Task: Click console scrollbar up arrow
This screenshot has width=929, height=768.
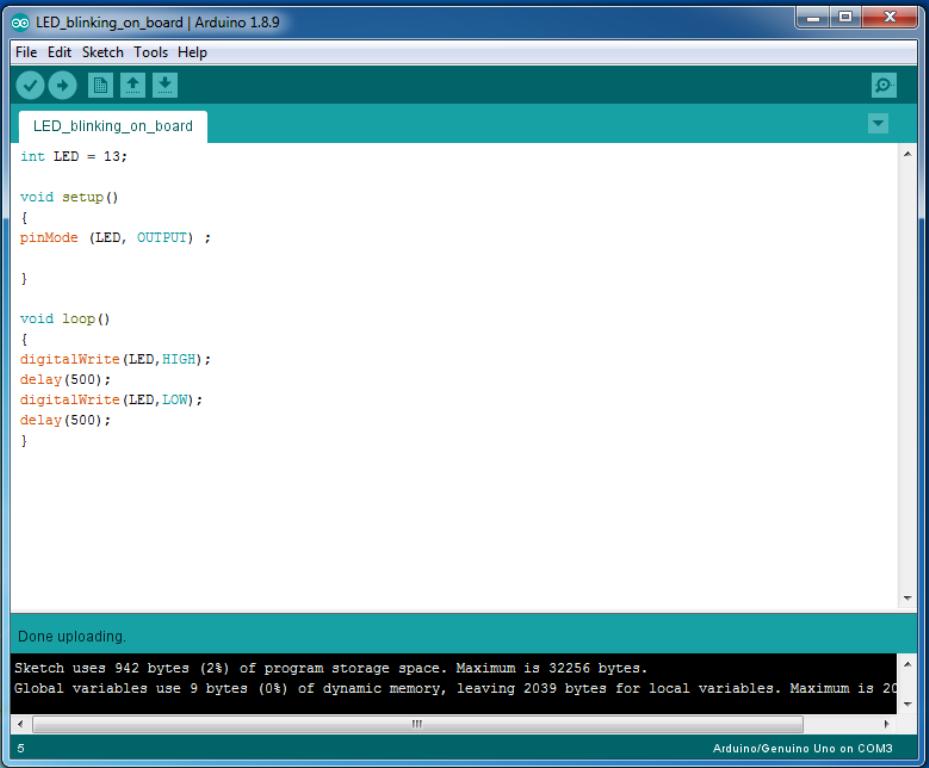Action: tap(907, 664)
